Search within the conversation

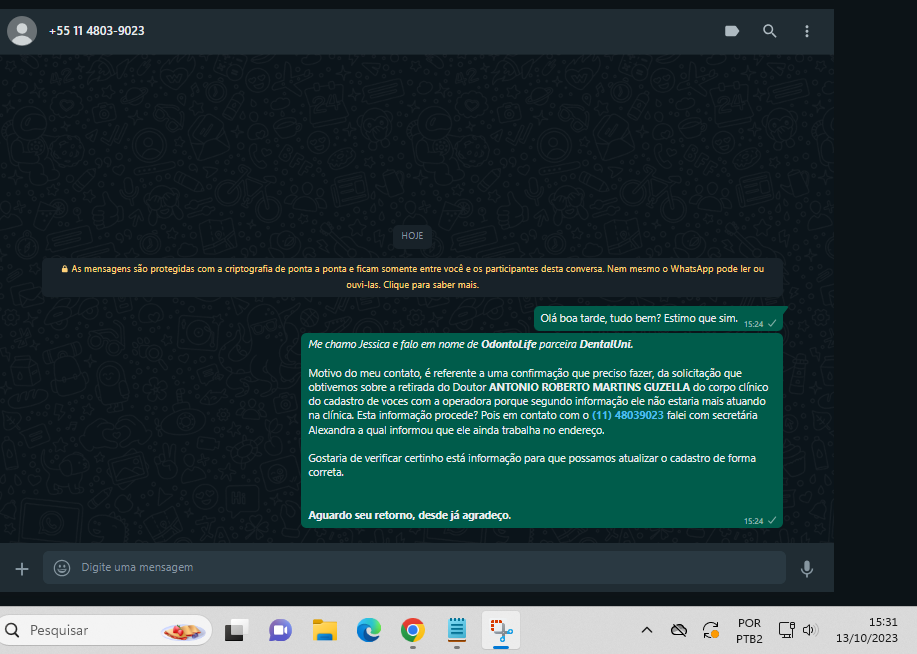[770, 31]
